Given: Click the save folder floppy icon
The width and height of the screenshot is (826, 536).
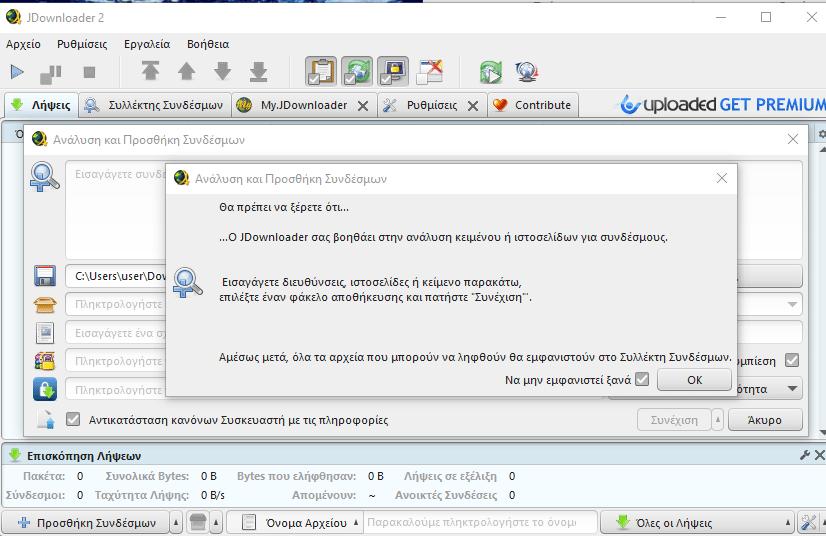Looking at the screenshot, I should coord(45,276).
